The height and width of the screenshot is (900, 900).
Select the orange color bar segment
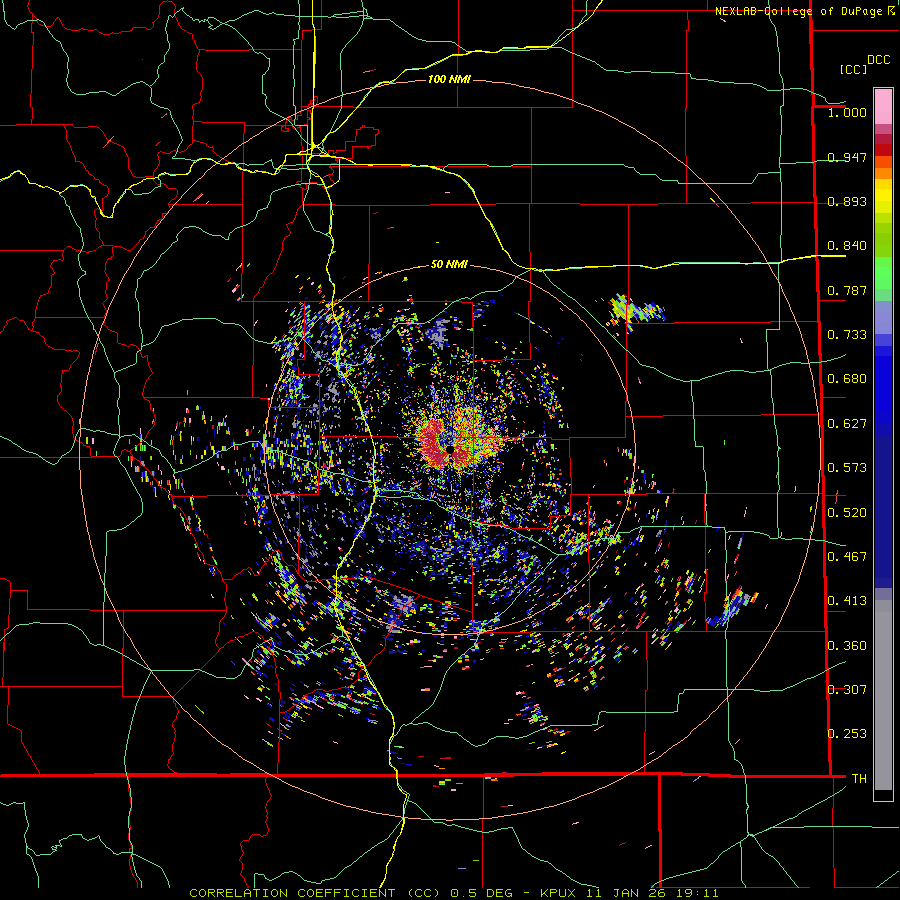coord(883,173)
